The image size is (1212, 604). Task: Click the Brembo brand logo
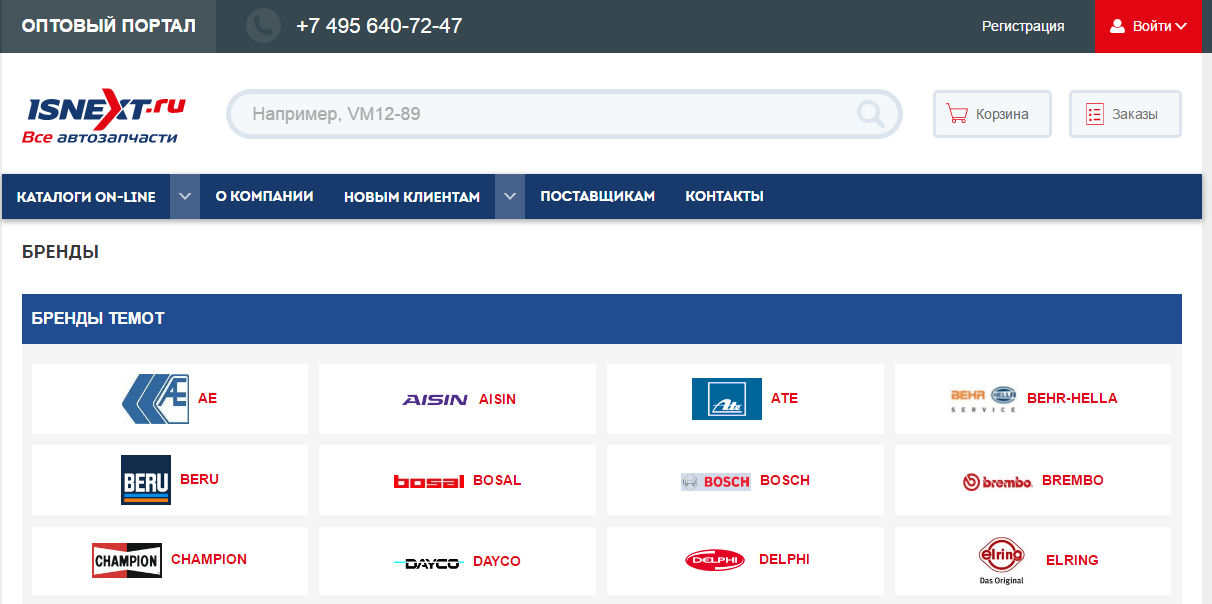click(x=998, y=482)
